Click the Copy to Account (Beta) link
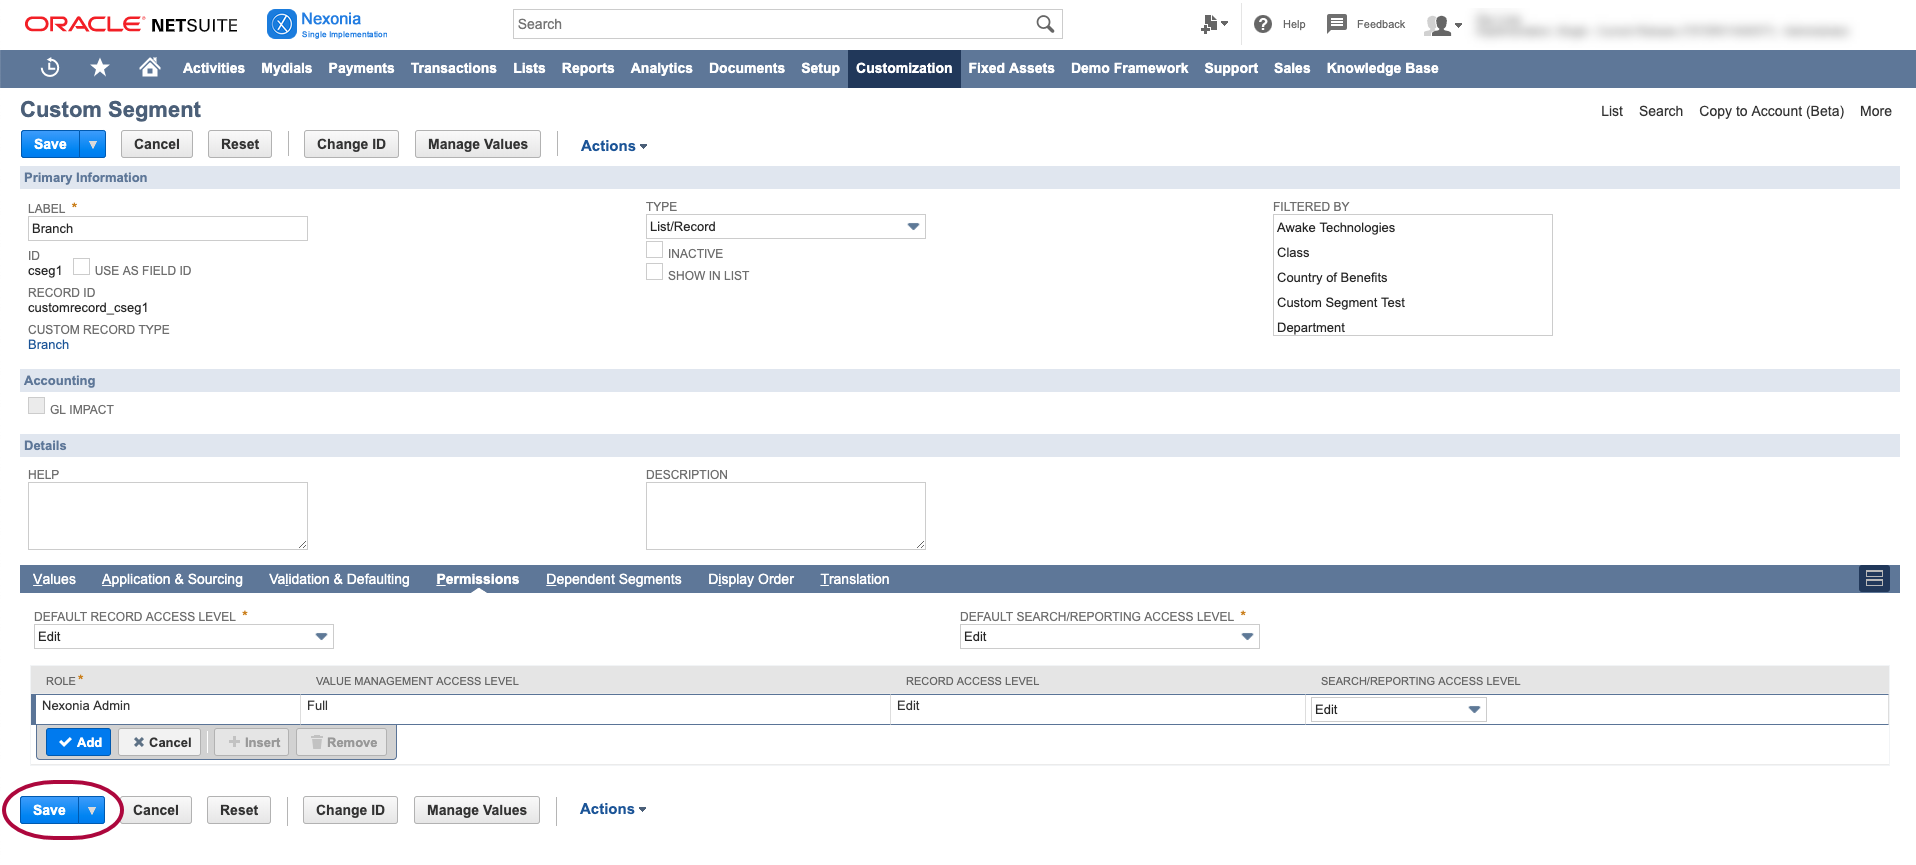Screen dimensions: 1916x865 1771,111
